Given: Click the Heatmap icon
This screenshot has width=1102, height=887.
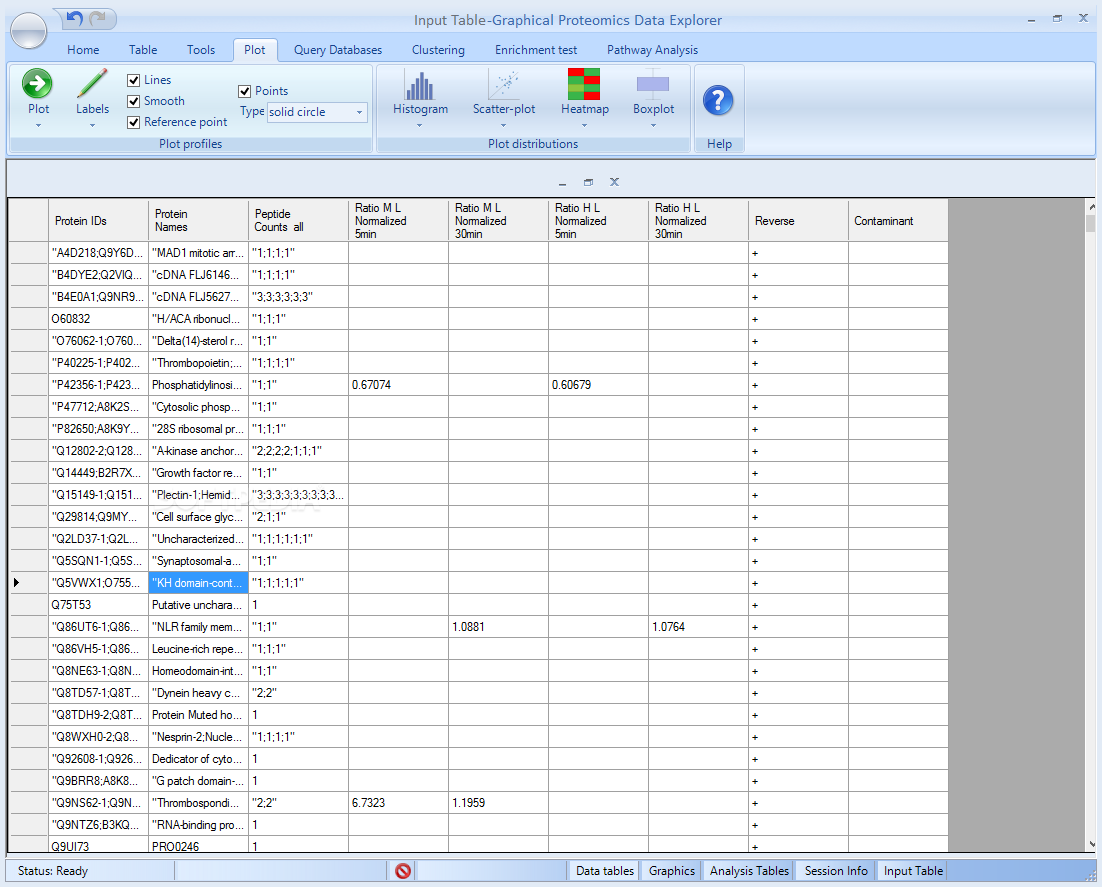Looking at the screenshot, I should click(x=584, y=84).
